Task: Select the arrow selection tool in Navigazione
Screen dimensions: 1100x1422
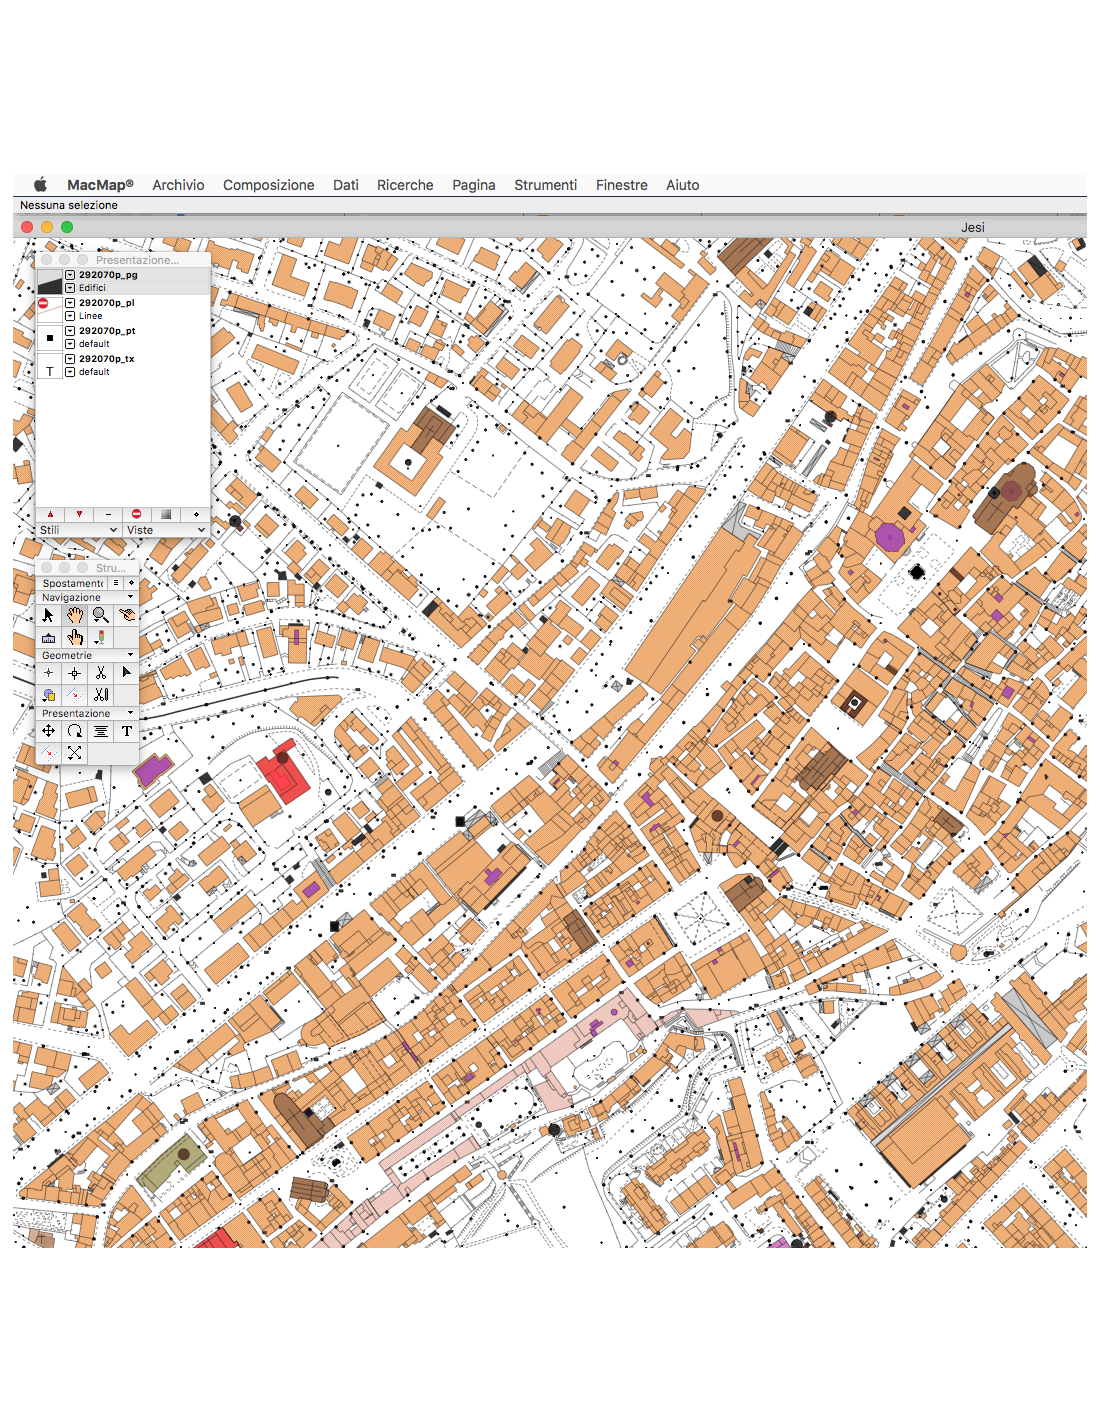Action: (x=48, y=615)
